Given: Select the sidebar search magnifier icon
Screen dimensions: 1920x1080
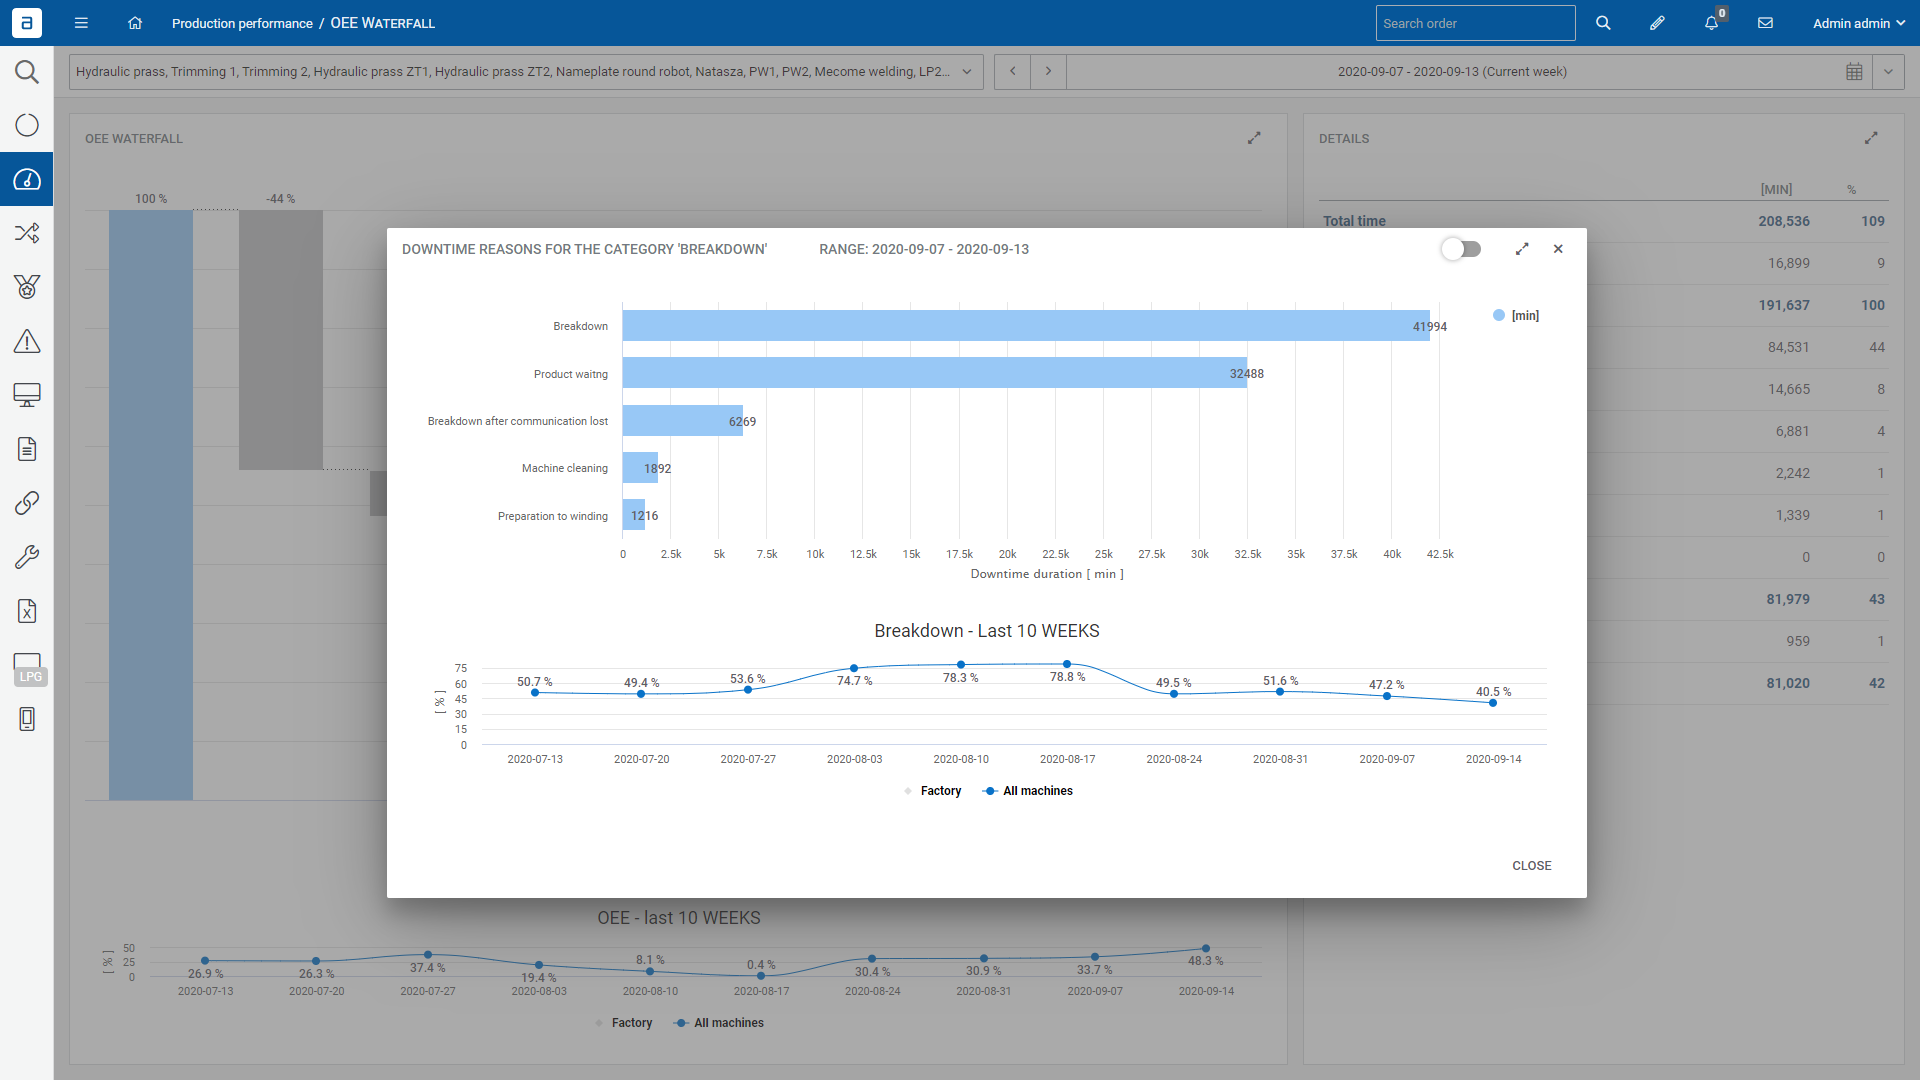Looking at the screenshot, I should pos(27,72).
